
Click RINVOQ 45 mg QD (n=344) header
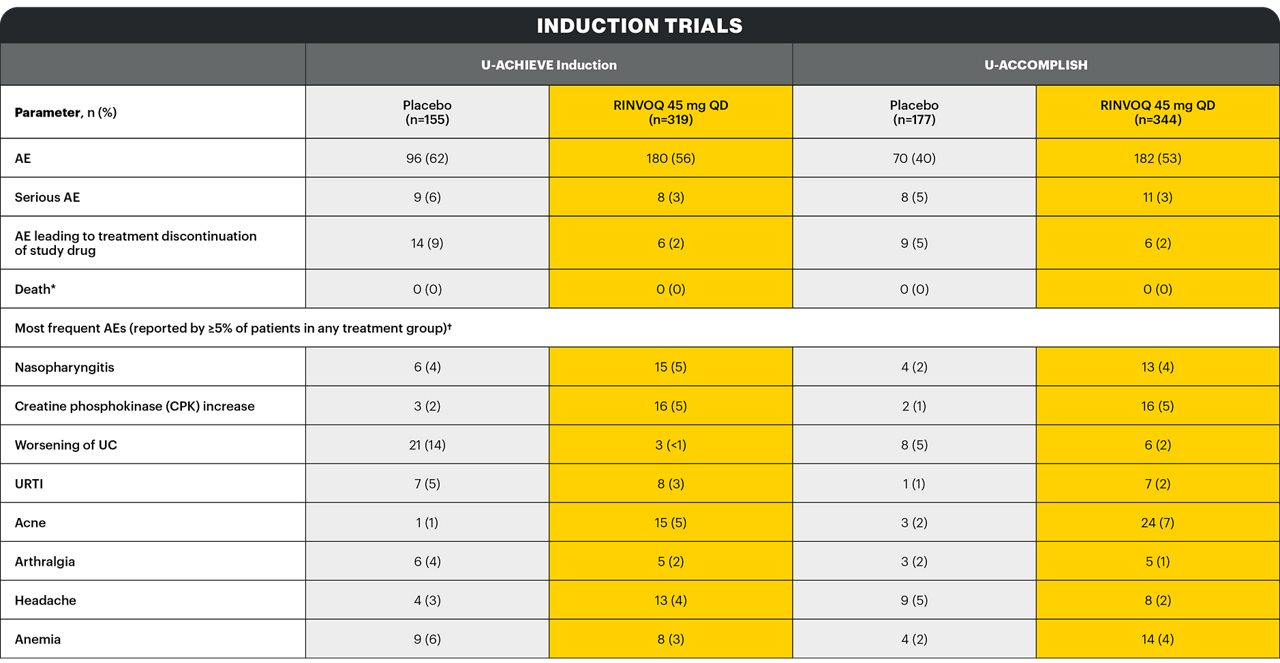click(x=1158, y=112)
